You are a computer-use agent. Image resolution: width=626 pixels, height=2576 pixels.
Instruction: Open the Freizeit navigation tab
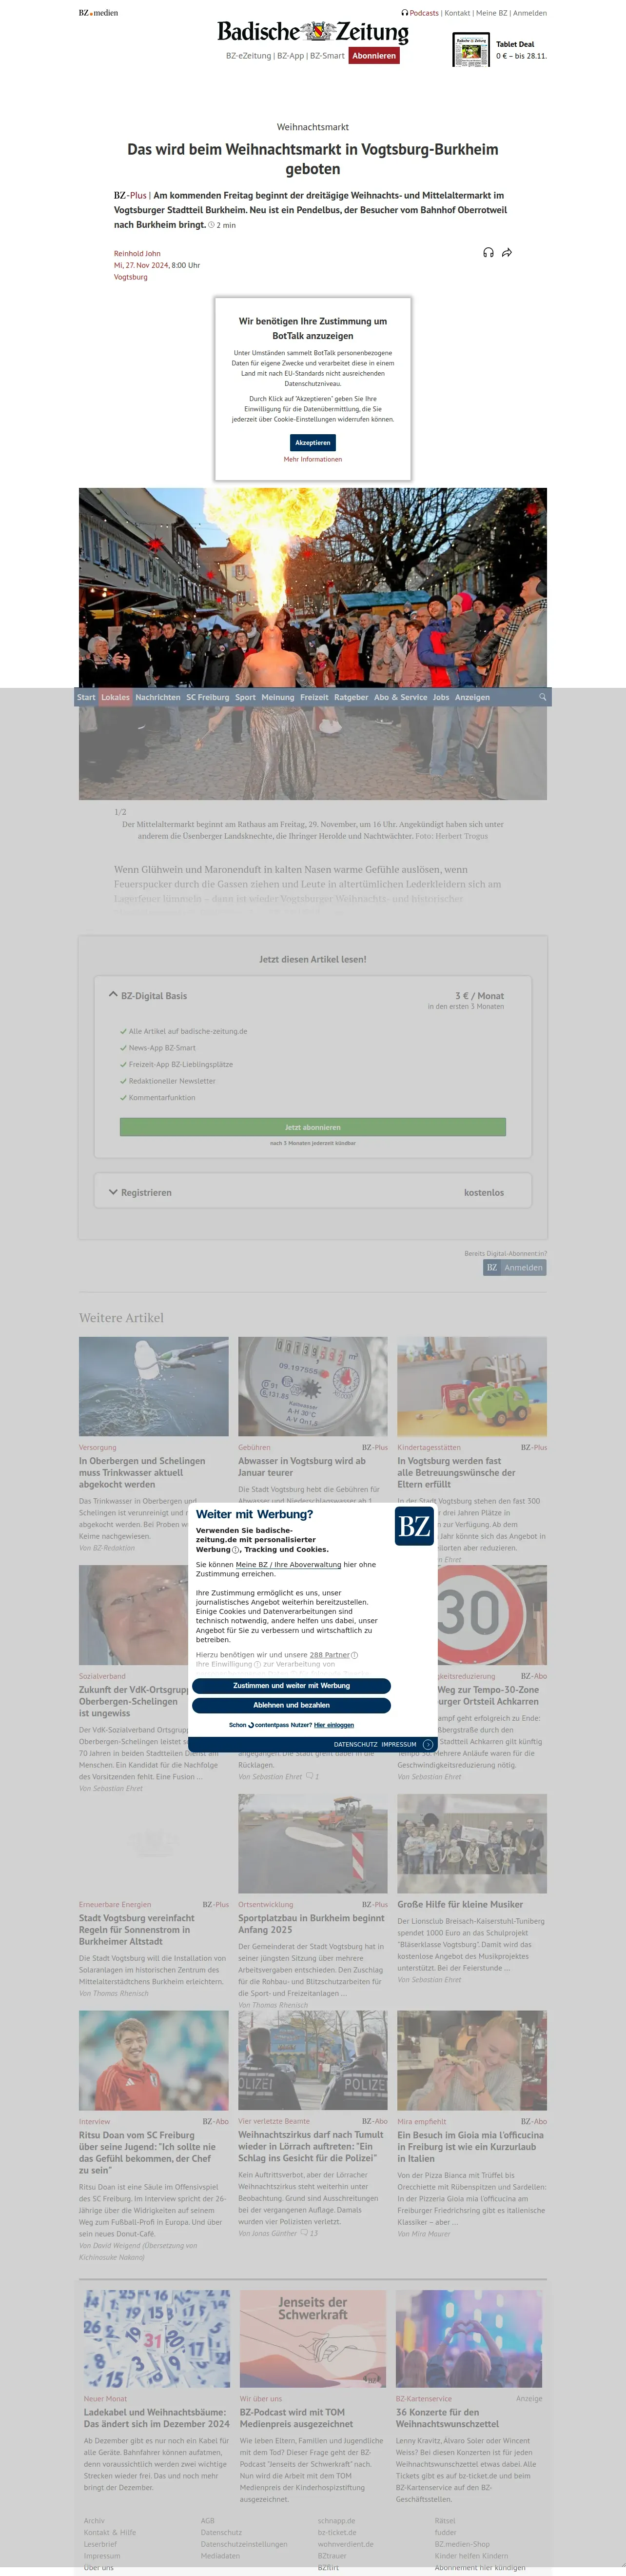click(x=314, y=697)
